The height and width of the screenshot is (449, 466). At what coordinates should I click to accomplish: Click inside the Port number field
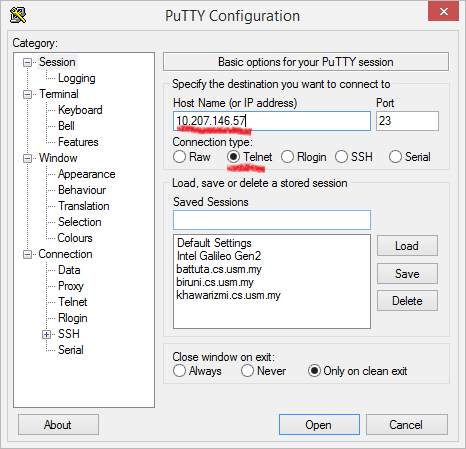[x=407, y=121]
